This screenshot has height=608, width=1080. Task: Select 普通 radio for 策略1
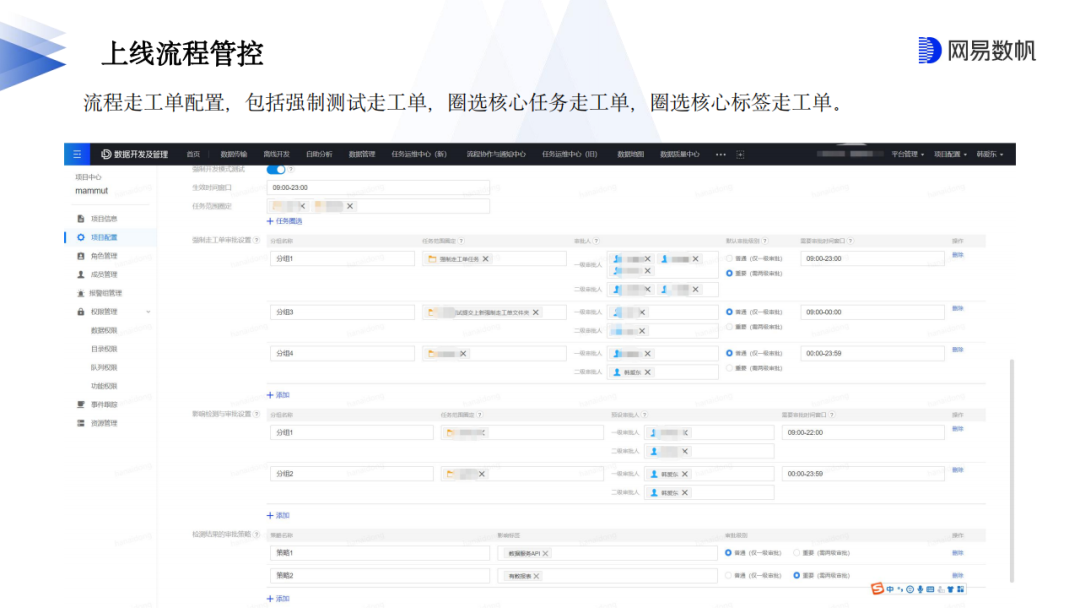[x=728, y=553]
